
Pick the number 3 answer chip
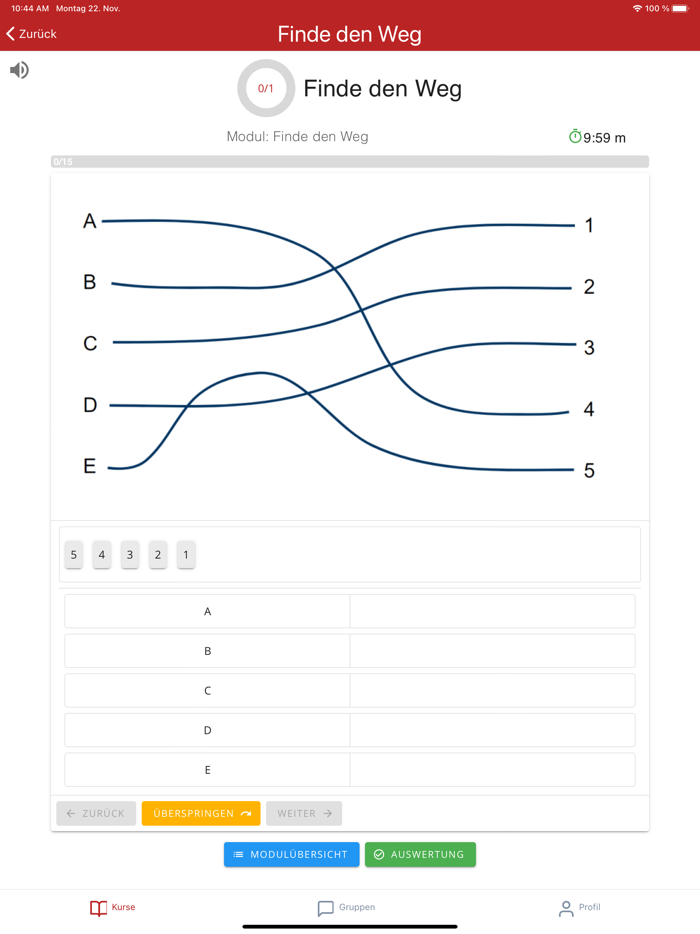pyautogui.click(x=130, y=555)
